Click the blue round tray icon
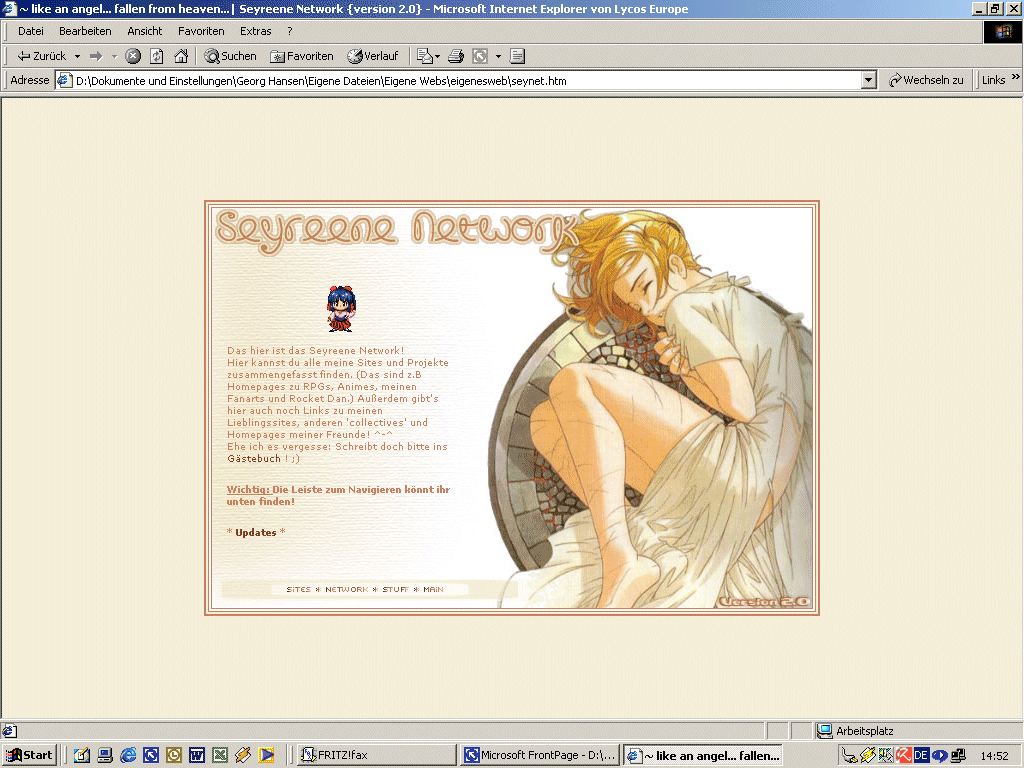This screenshot has width=1024, height=768. (x=940, y=756)
